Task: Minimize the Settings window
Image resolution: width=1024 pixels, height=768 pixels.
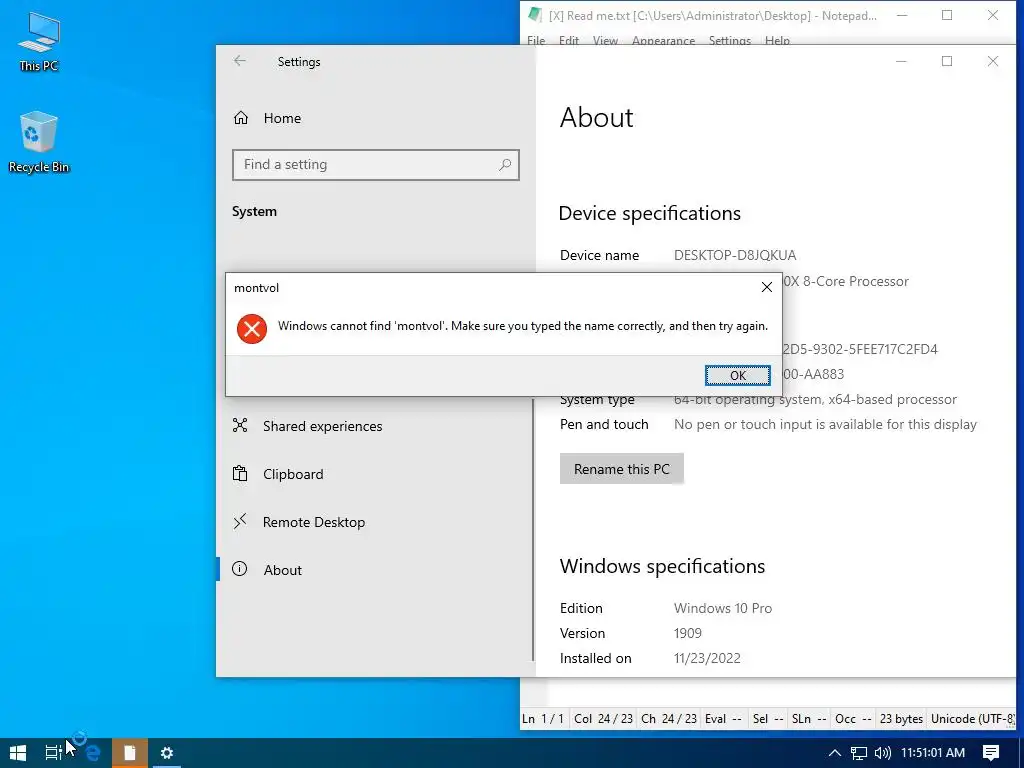Action: (x=901, y=61)
